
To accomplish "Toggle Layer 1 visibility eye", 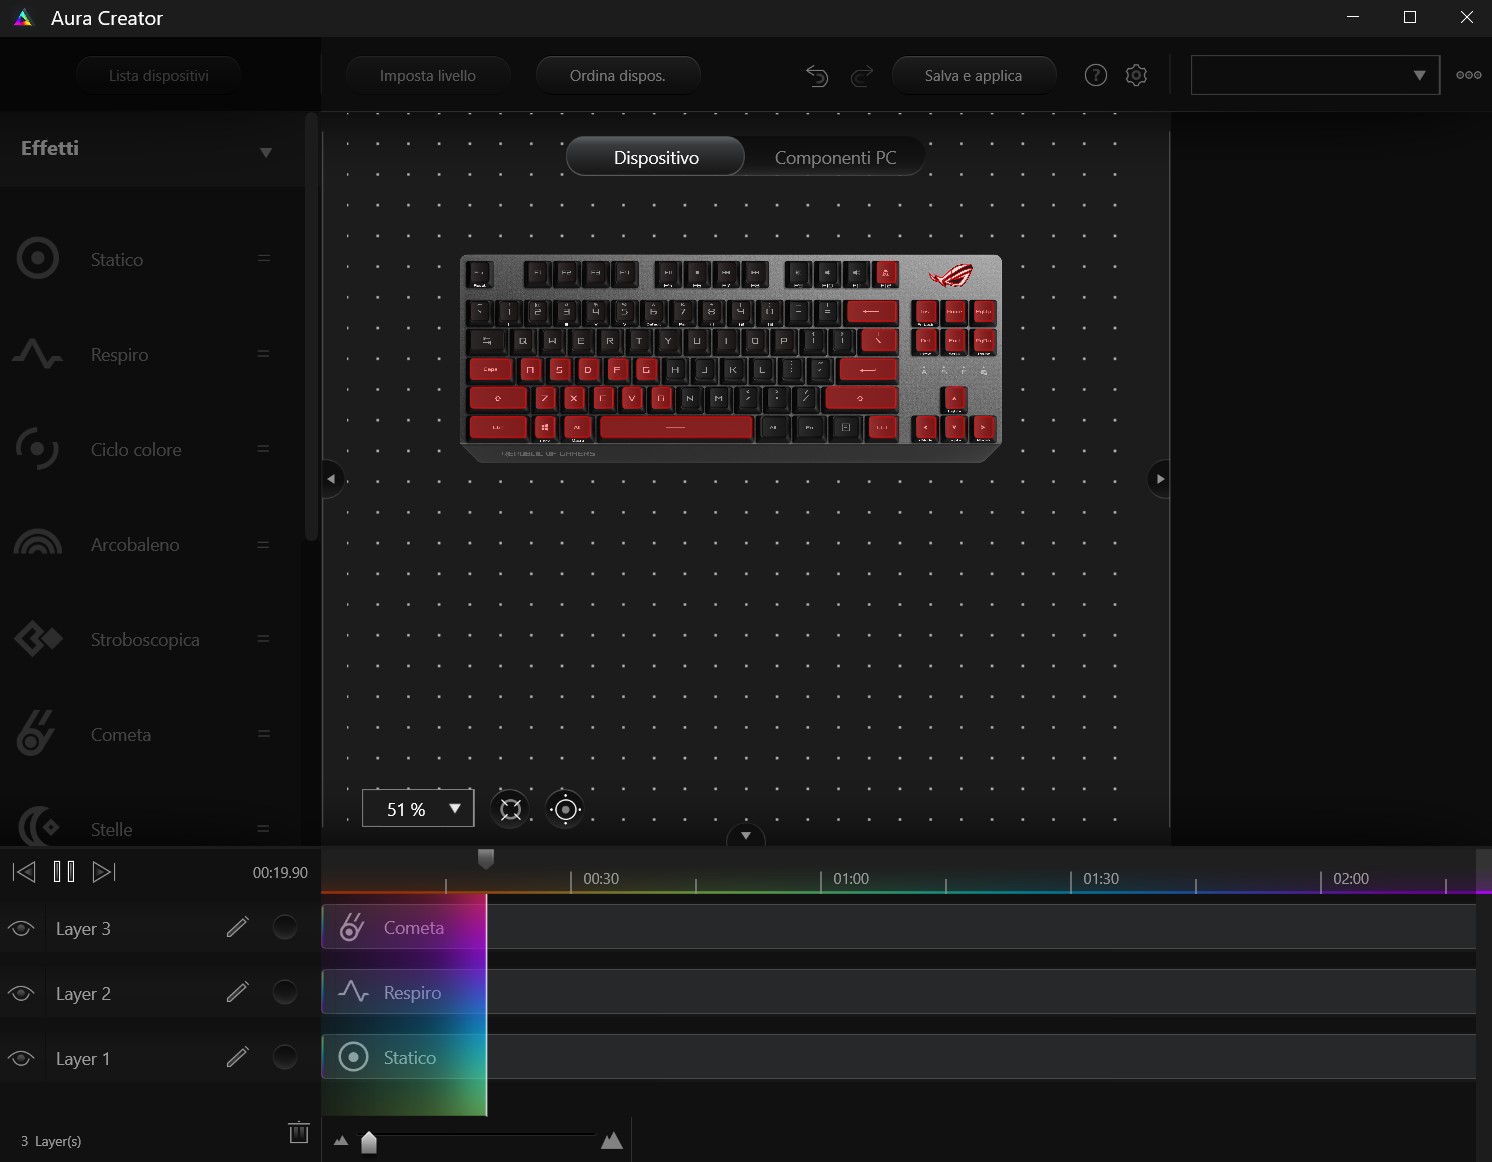I will coord(21,1058).
